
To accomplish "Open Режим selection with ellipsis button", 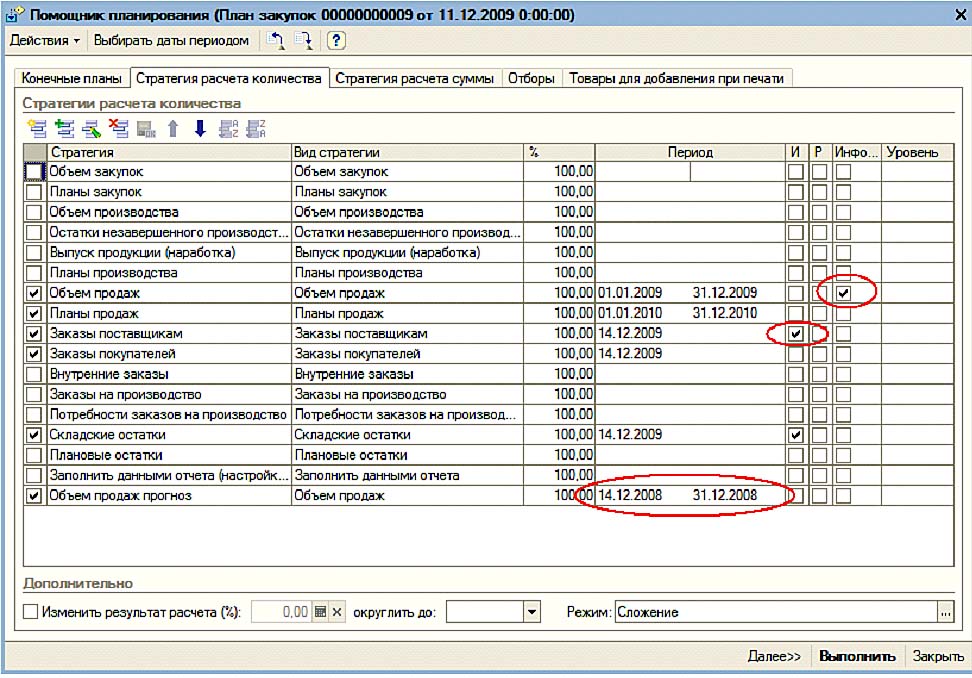I will coord(945,612).
